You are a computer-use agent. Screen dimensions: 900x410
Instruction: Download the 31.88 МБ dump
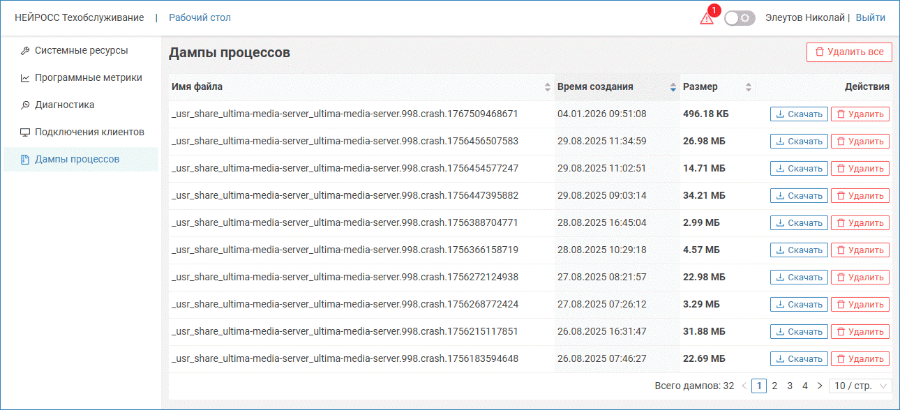pyautogui.click(x=799, y=331)
